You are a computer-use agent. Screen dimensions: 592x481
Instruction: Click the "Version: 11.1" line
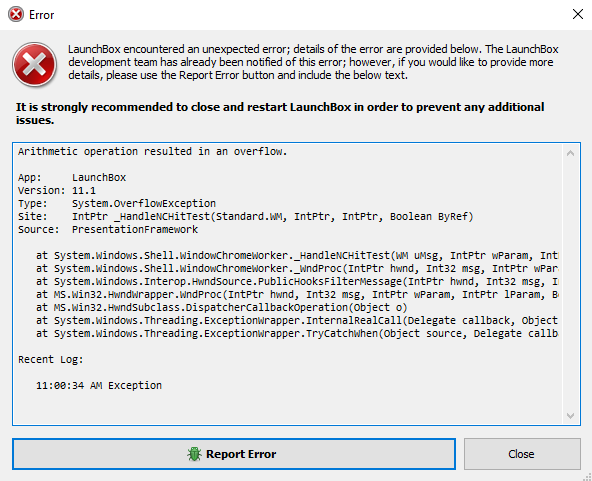click(x=57, y=190)
